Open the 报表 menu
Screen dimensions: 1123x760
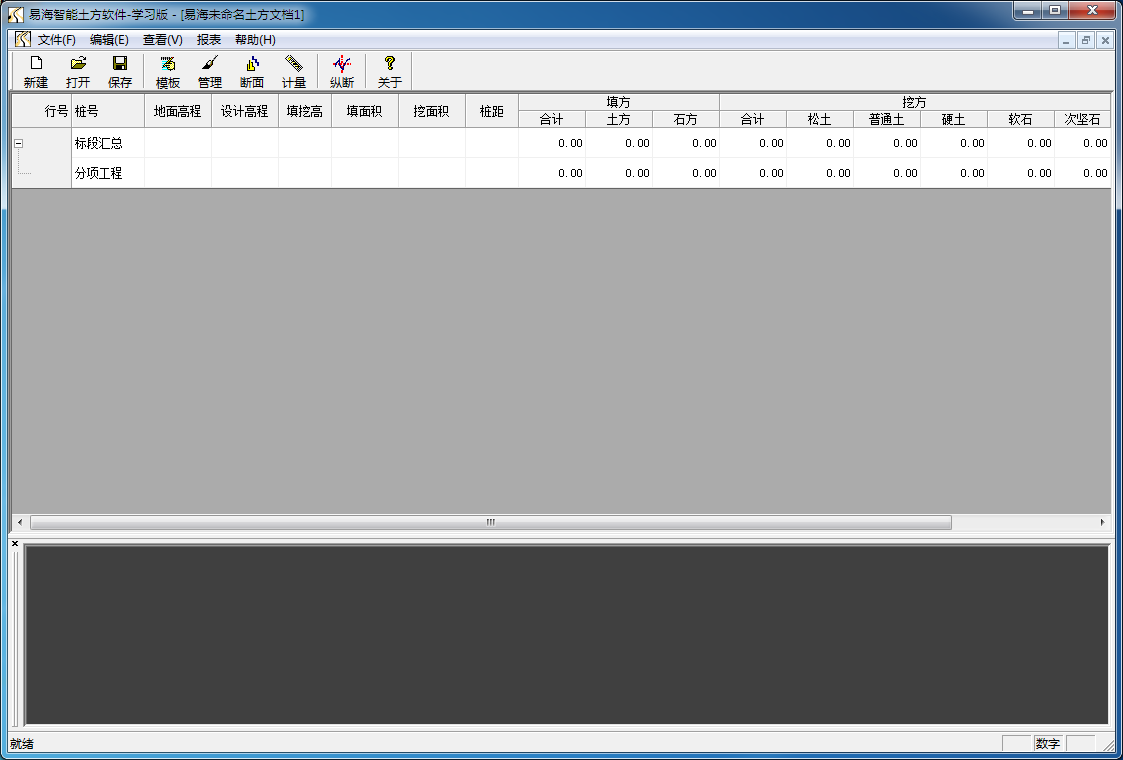coord(209,40)
